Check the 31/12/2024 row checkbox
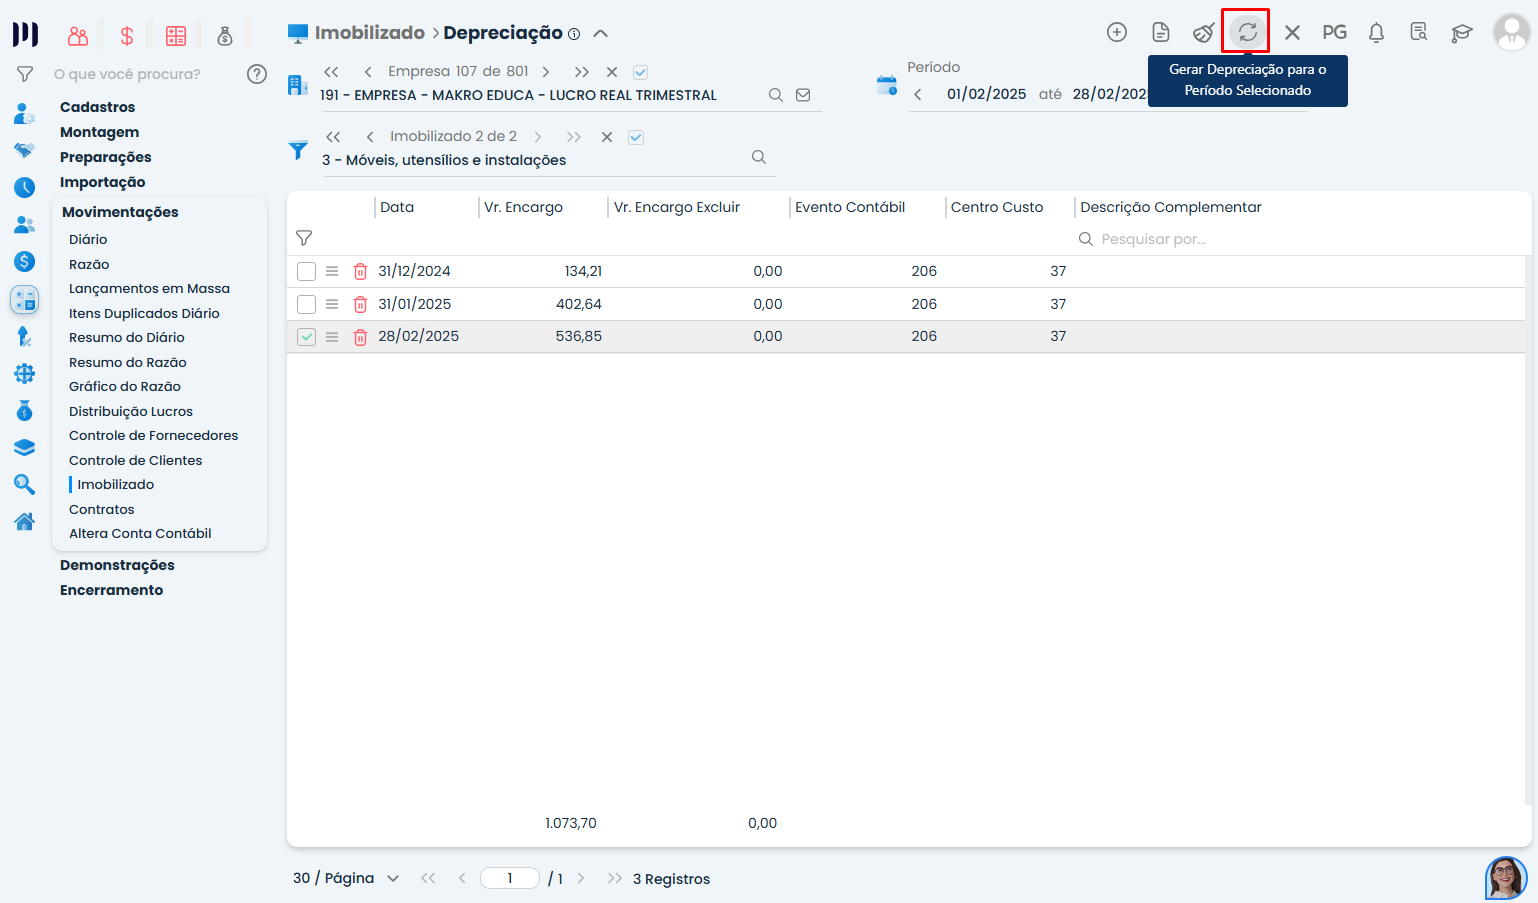This screenshot has height=903, width=1538. pos(307,271)
